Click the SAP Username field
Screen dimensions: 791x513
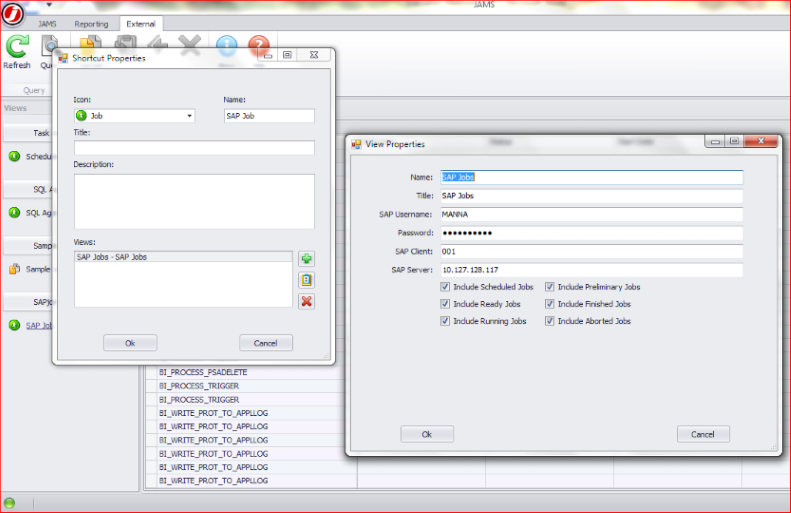(x=591, y=214)
